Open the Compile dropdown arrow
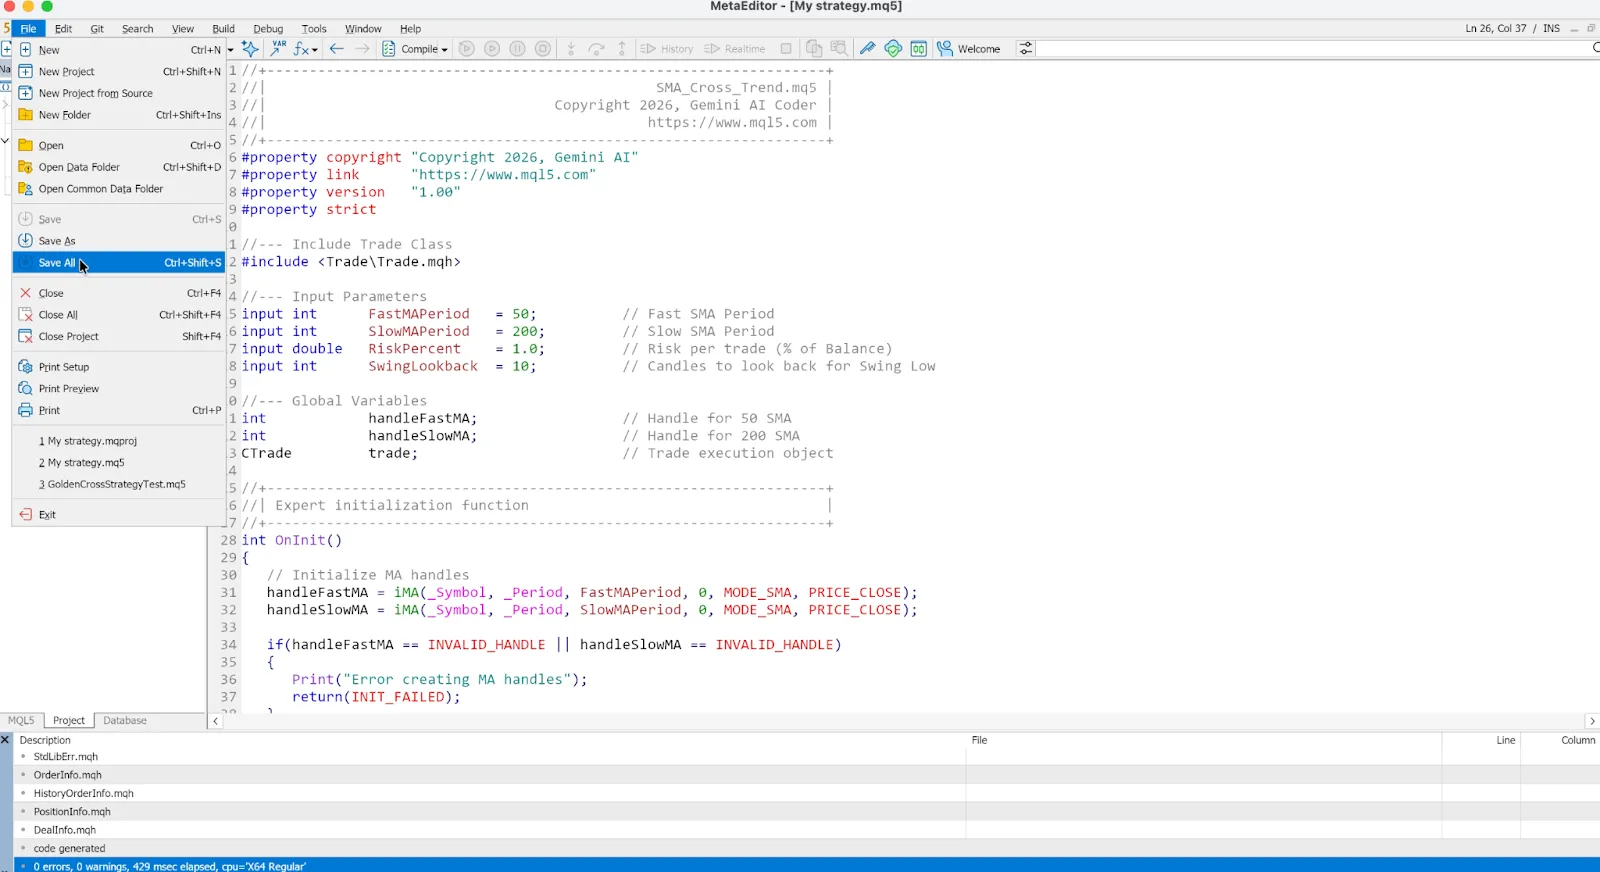The image size is (1600, 872). tap(444, 50)
